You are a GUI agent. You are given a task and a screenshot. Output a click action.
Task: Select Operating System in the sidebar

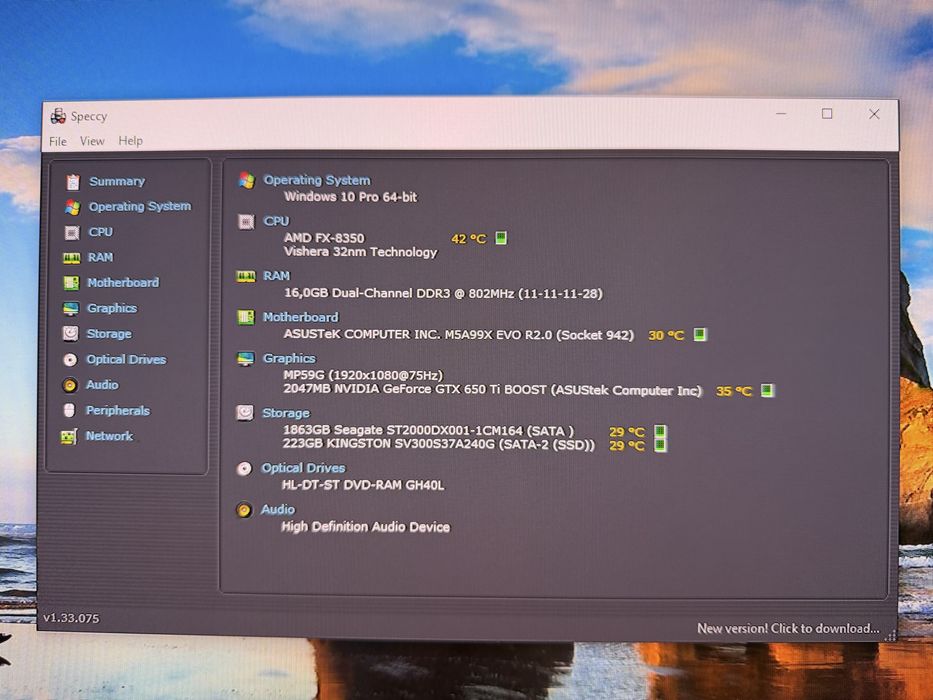[140, 207]
